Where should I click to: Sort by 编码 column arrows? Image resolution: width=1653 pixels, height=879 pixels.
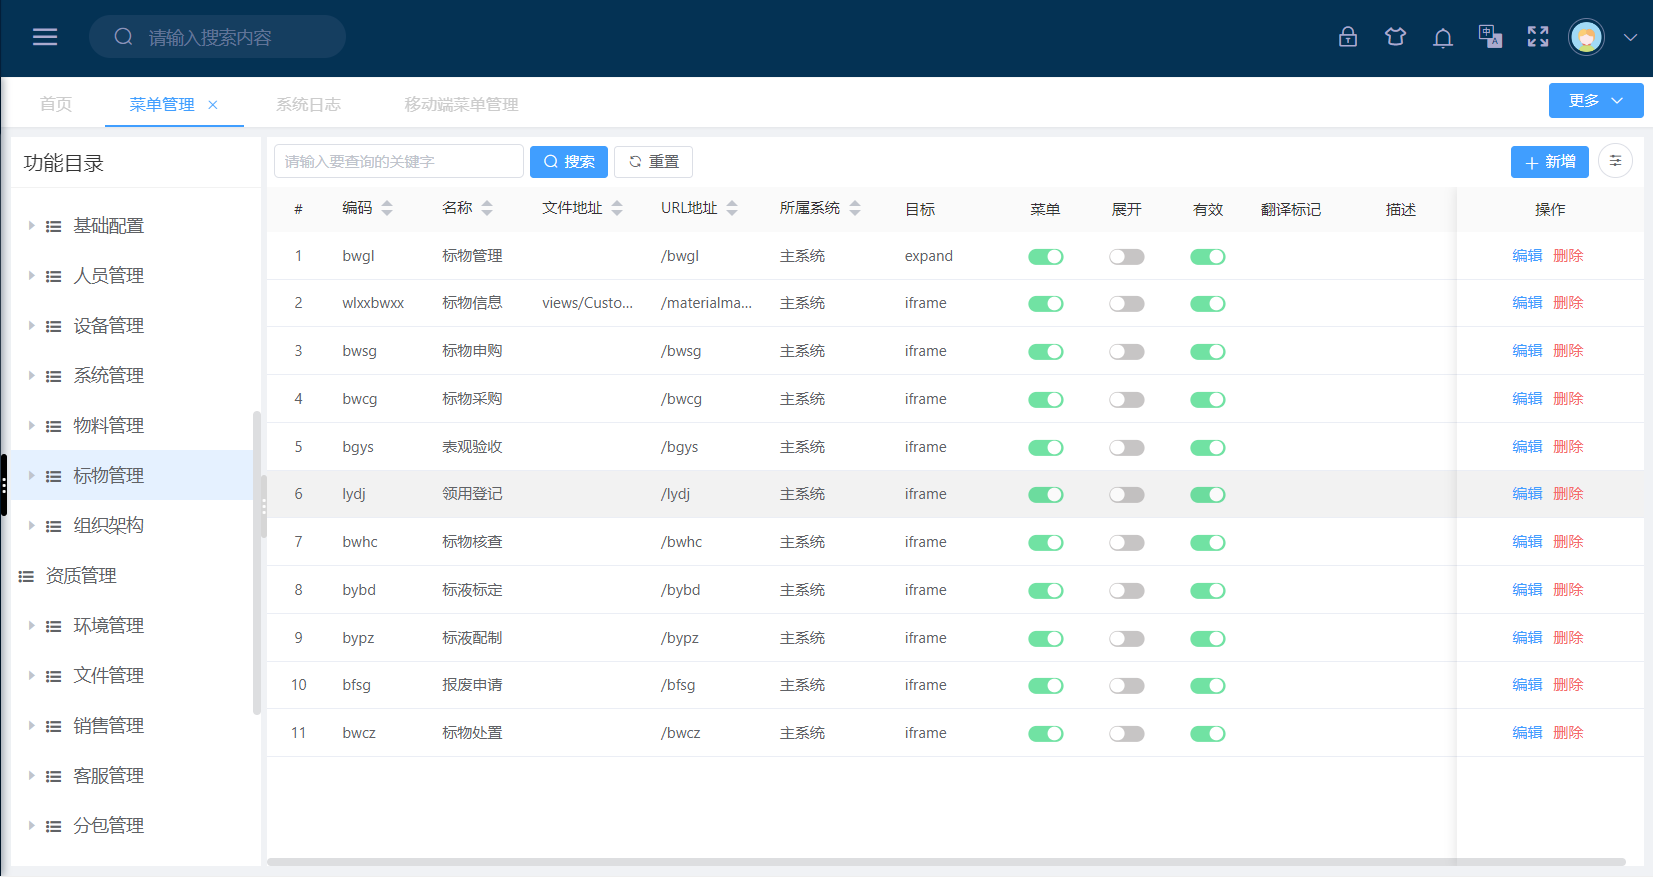(387, 208)
